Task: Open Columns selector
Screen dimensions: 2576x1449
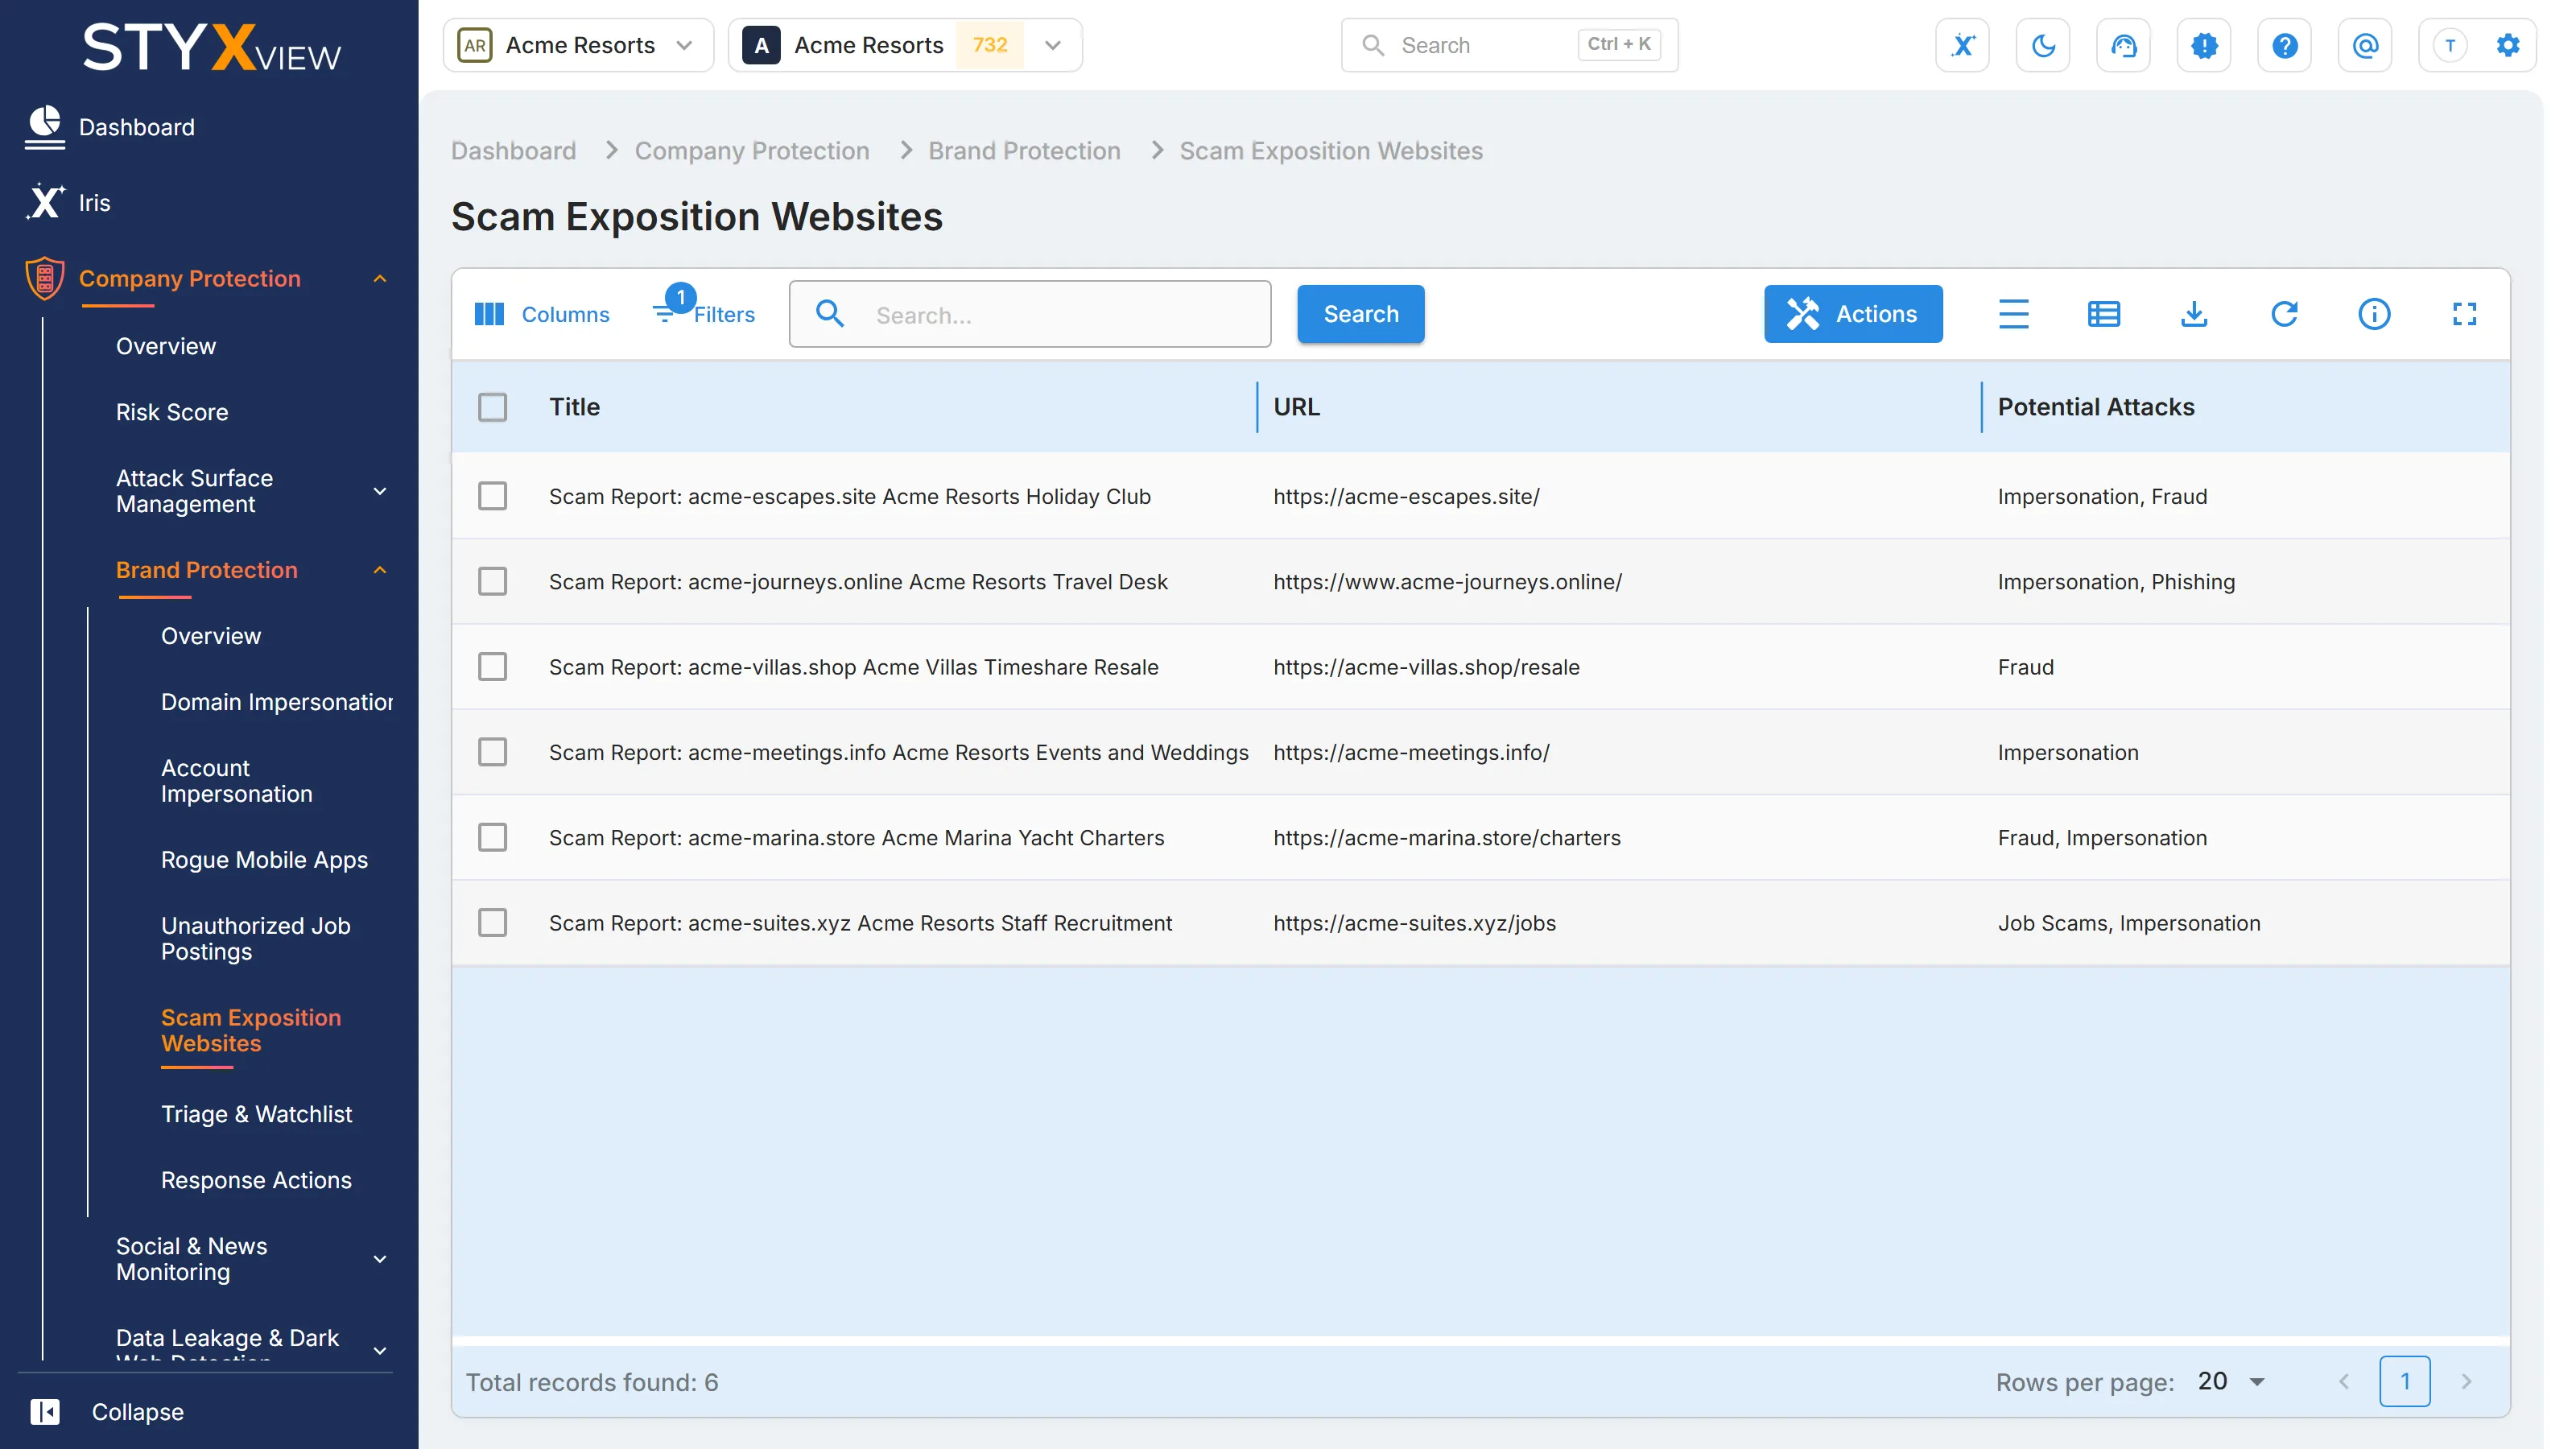Action: tap(541, 314)
